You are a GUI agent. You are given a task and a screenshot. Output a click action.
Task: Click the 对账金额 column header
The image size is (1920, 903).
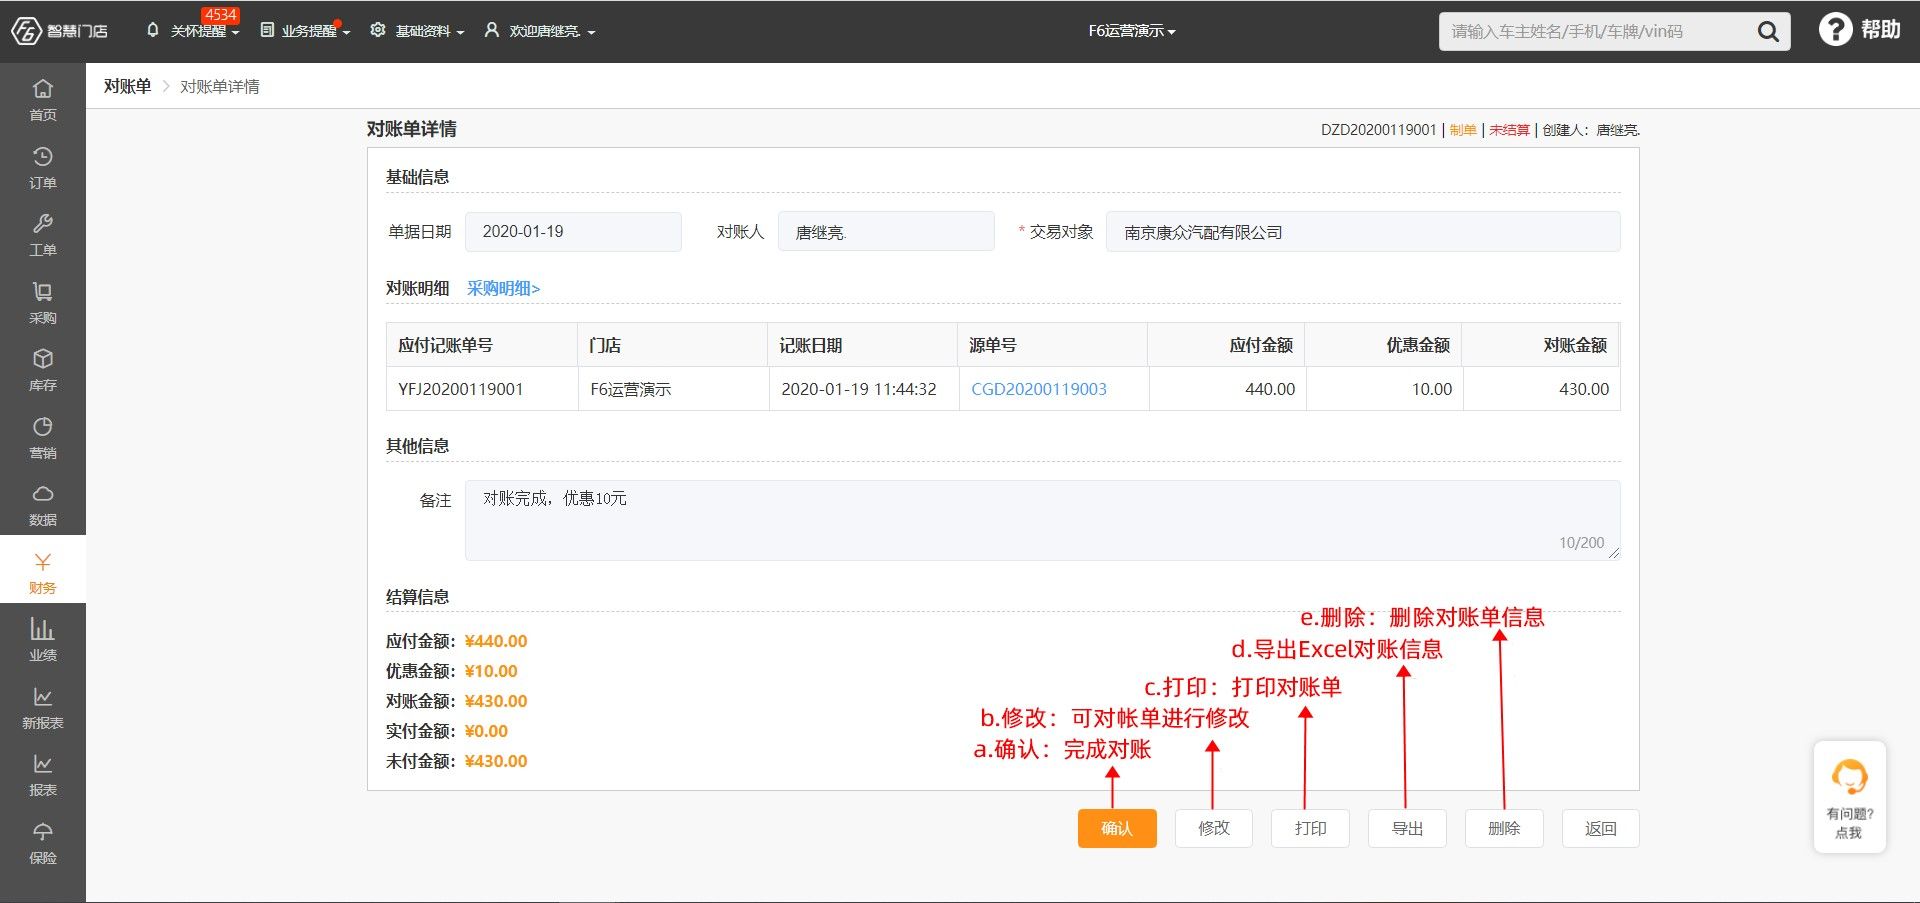pos(1541,345)
